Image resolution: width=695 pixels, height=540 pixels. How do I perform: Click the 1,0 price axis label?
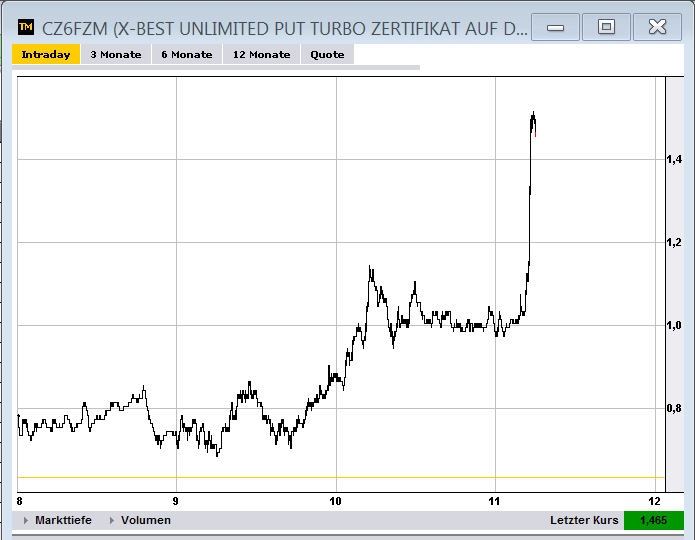(674, 325)
